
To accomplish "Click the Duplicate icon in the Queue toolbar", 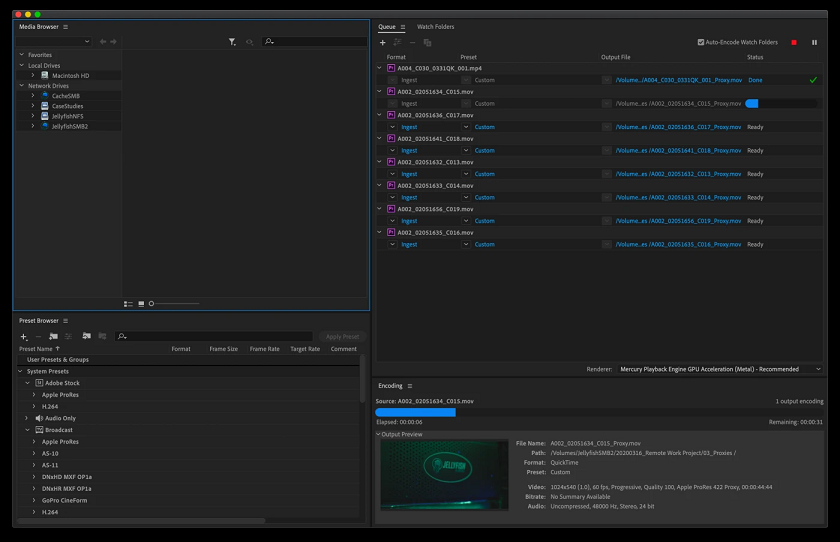I will pyautogui.click(x=427, y=43).
